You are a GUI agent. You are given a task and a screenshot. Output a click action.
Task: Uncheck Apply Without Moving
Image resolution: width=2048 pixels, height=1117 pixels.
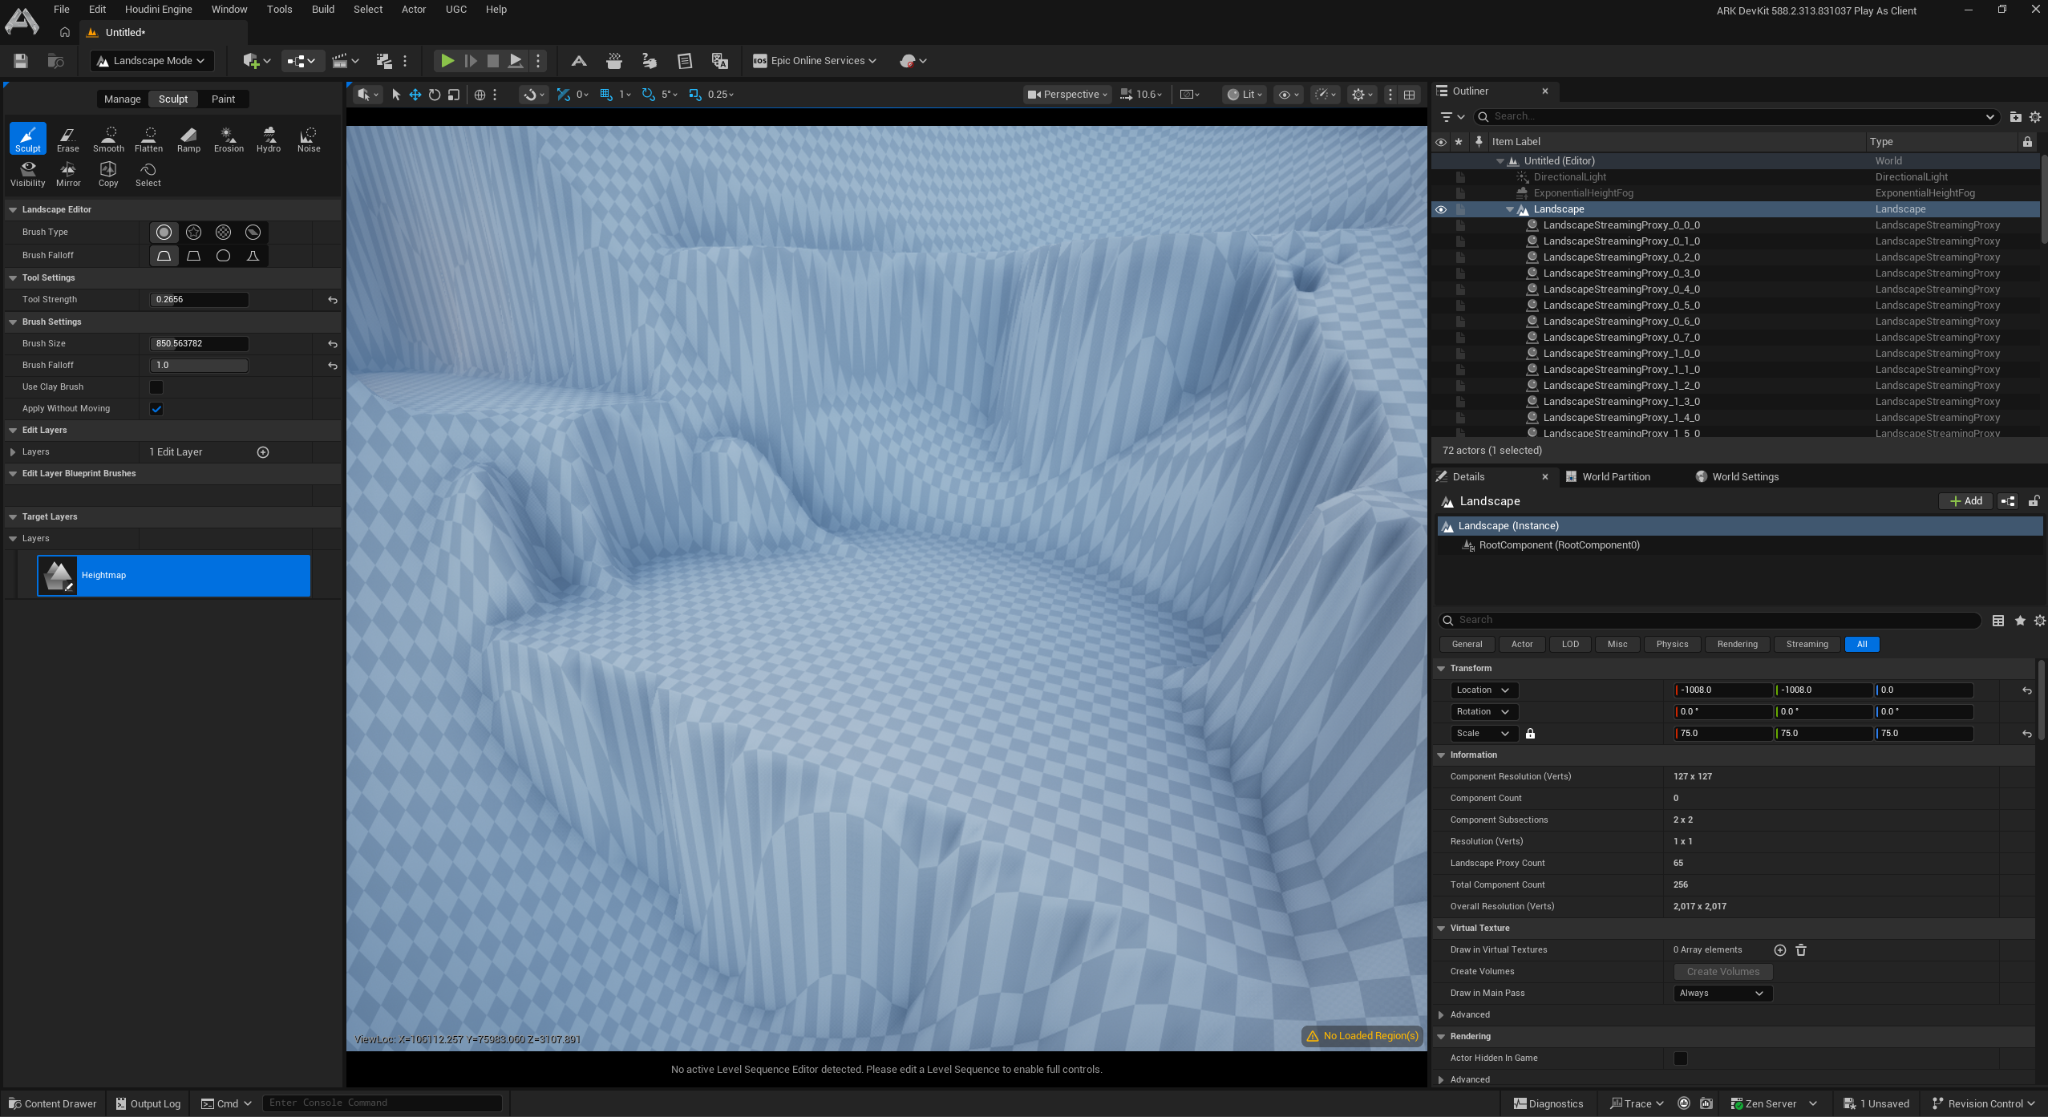(x=156, y=409)
